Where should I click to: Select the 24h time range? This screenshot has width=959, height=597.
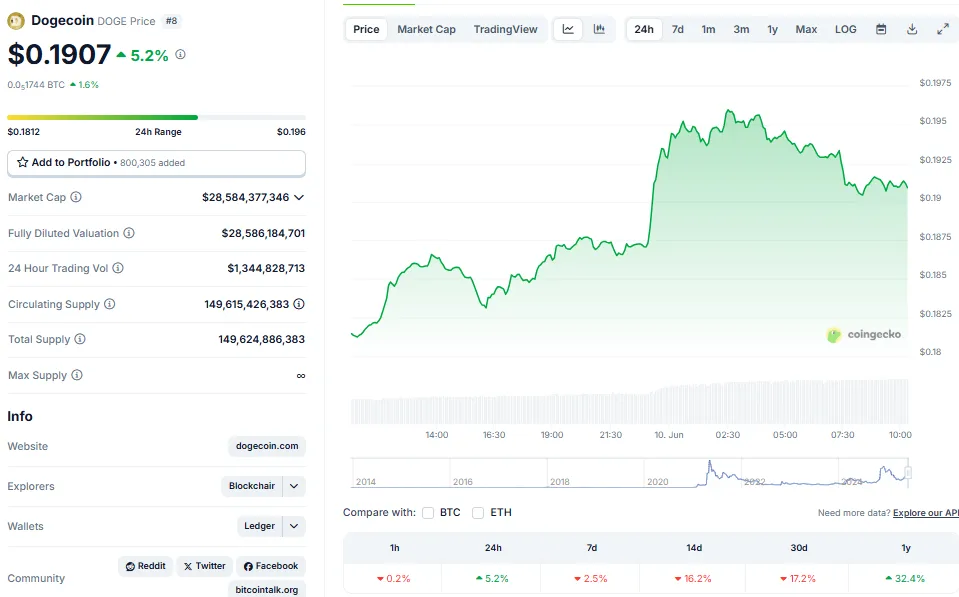pyautogui.click(x=644, y=29)
